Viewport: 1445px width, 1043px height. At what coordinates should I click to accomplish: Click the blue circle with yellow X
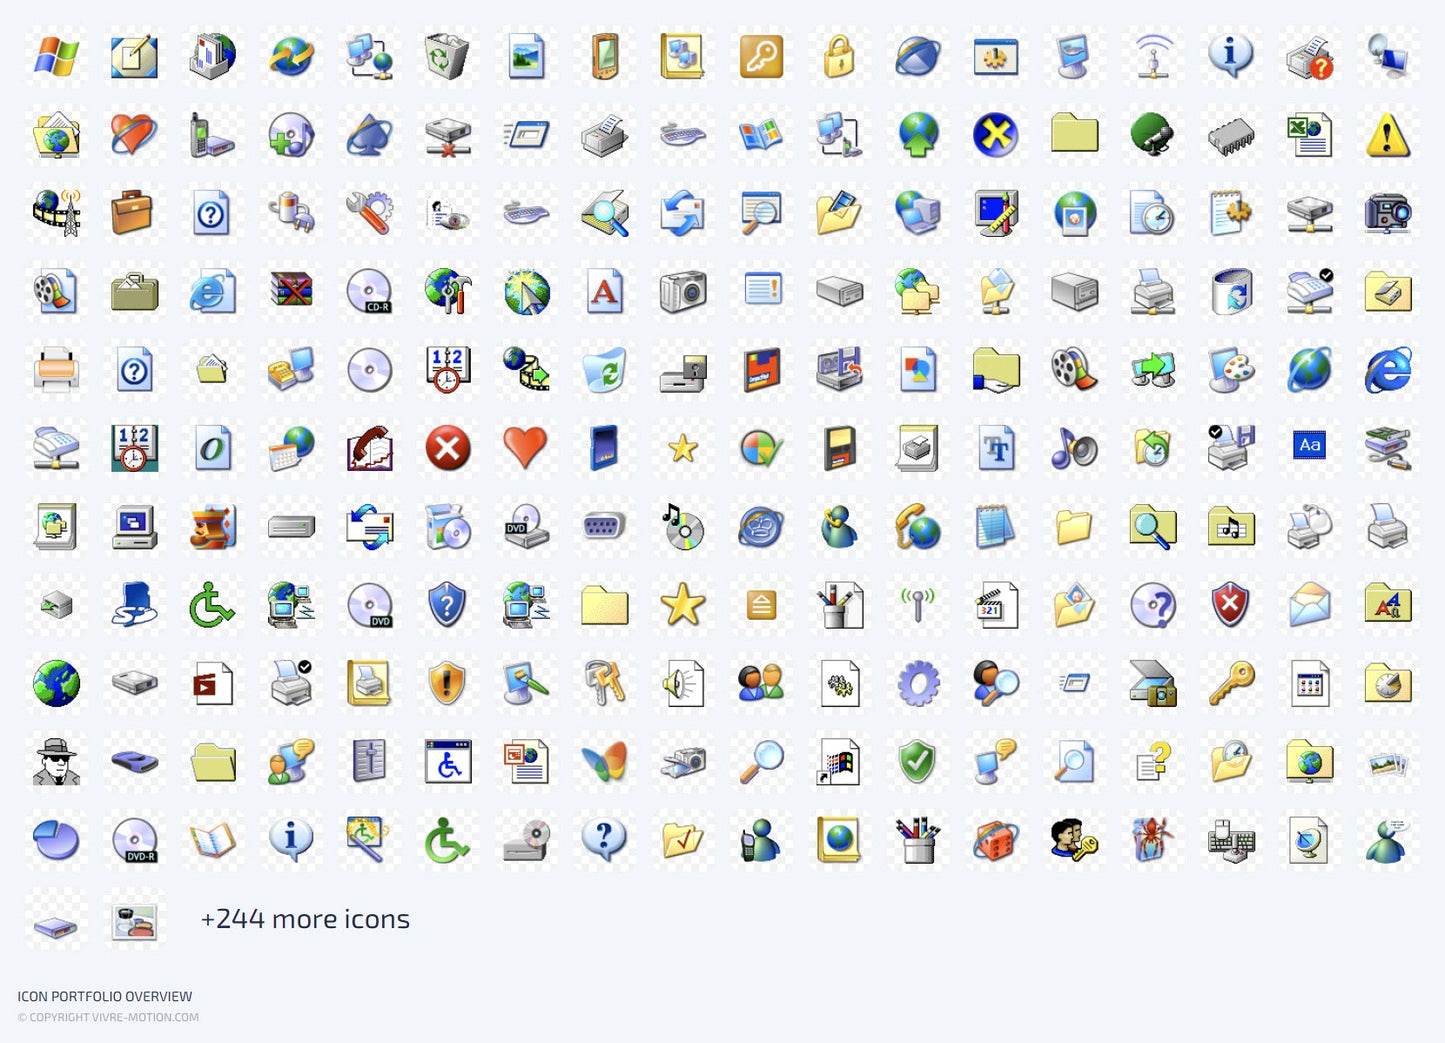[995, 135]
